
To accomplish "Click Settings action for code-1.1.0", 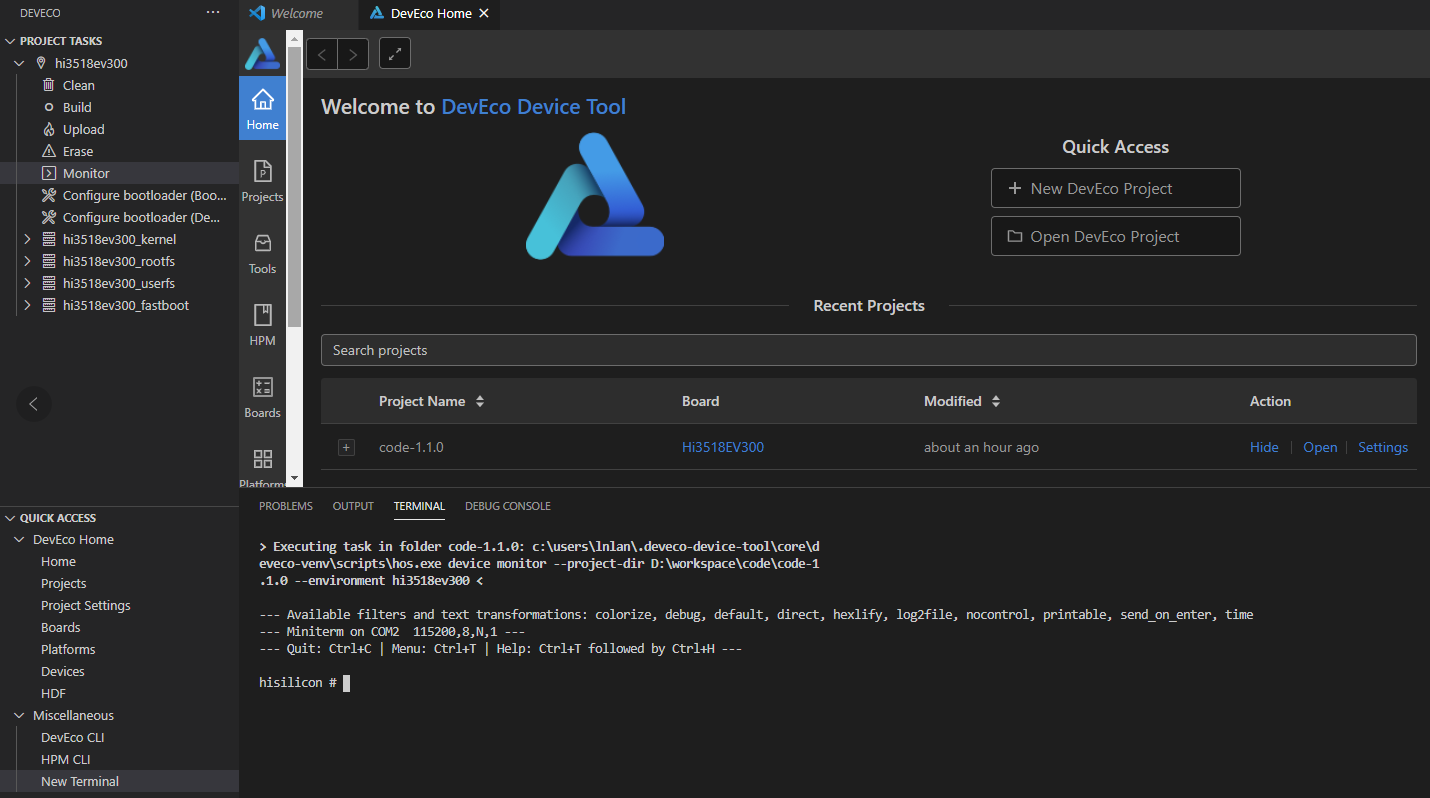I will click(1383, 447).
